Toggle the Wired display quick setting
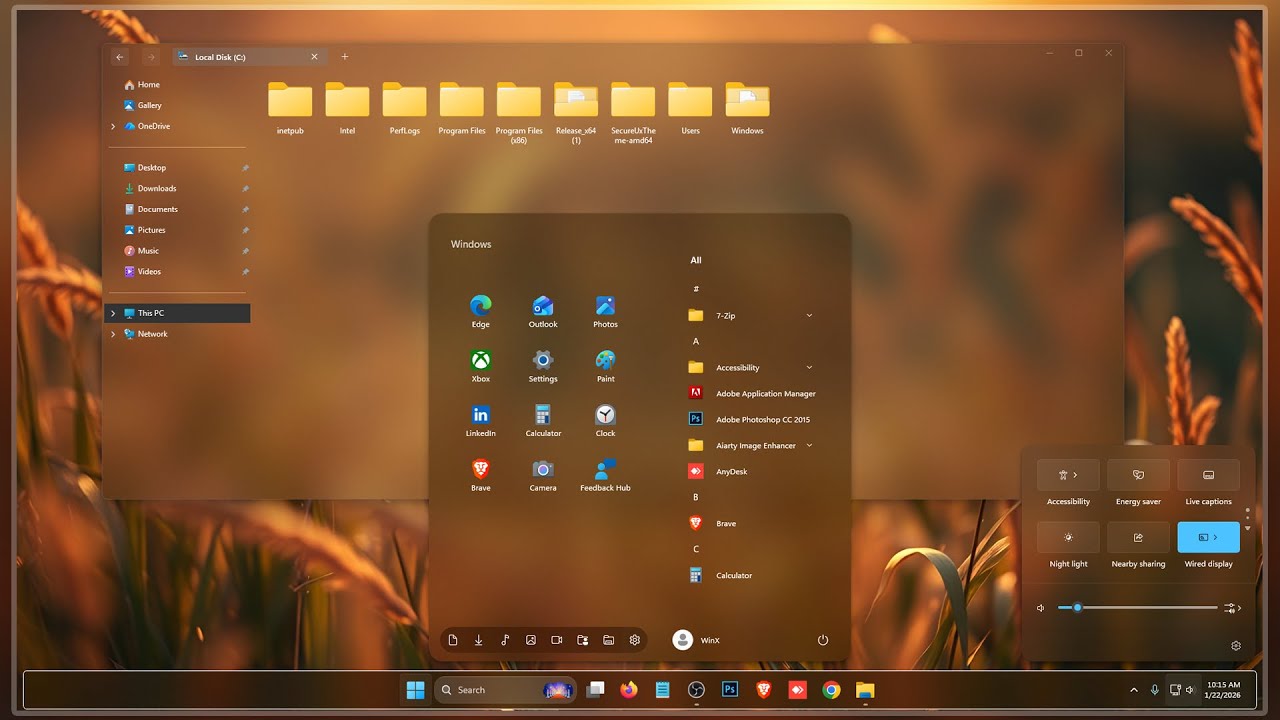1280x720 pixels. [1209, 537]
